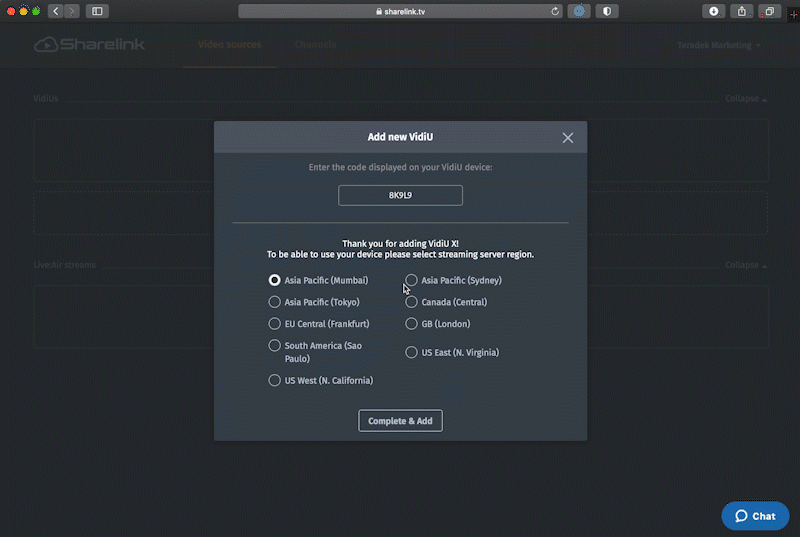Show all tabs overview

click(x=770, y=11)
